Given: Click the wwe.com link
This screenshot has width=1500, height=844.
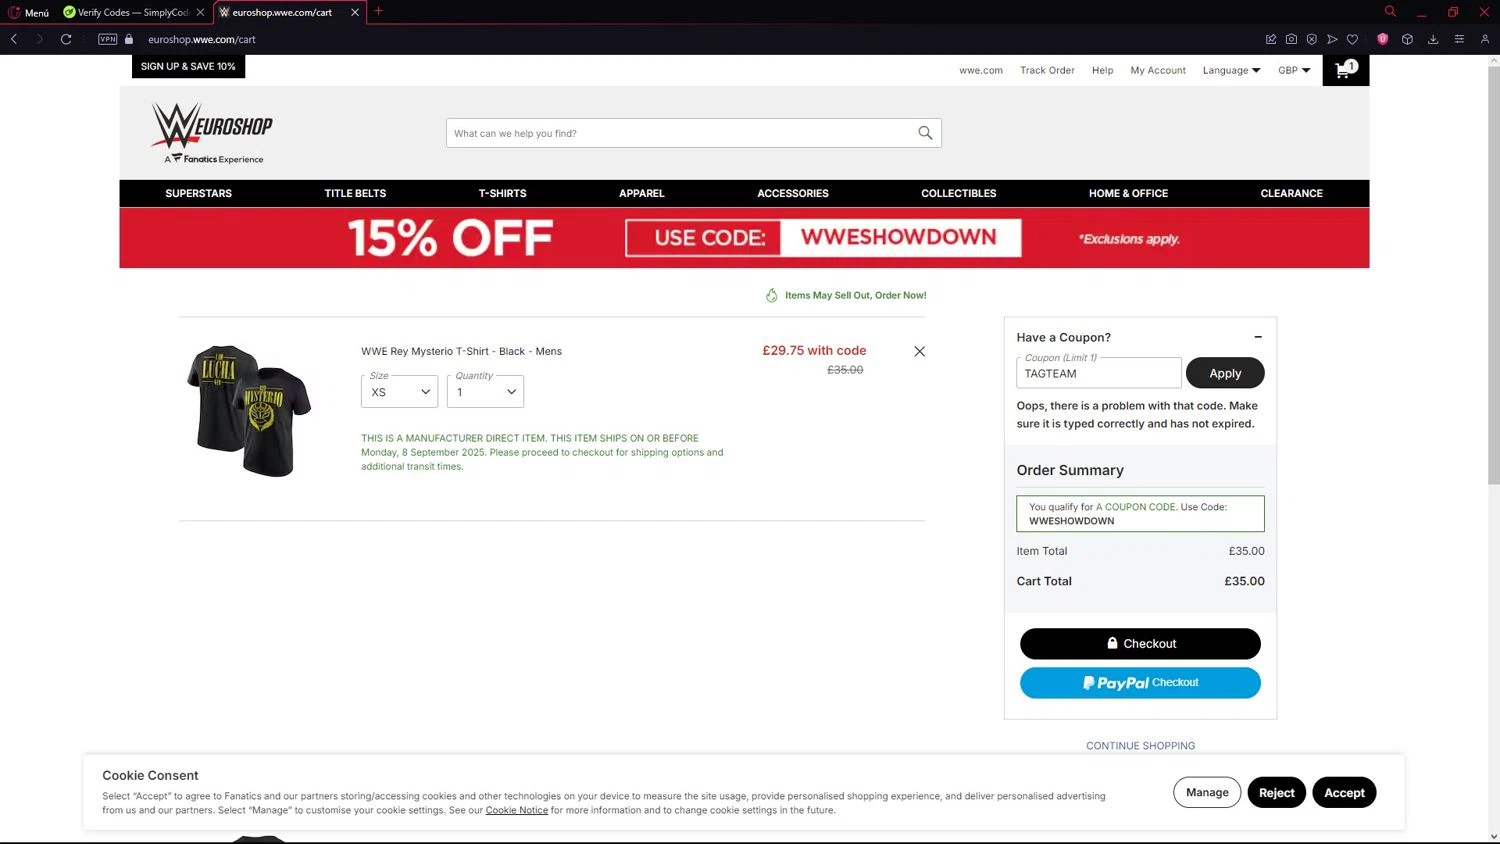Looking at the screenshot, I should click(981, 70).
